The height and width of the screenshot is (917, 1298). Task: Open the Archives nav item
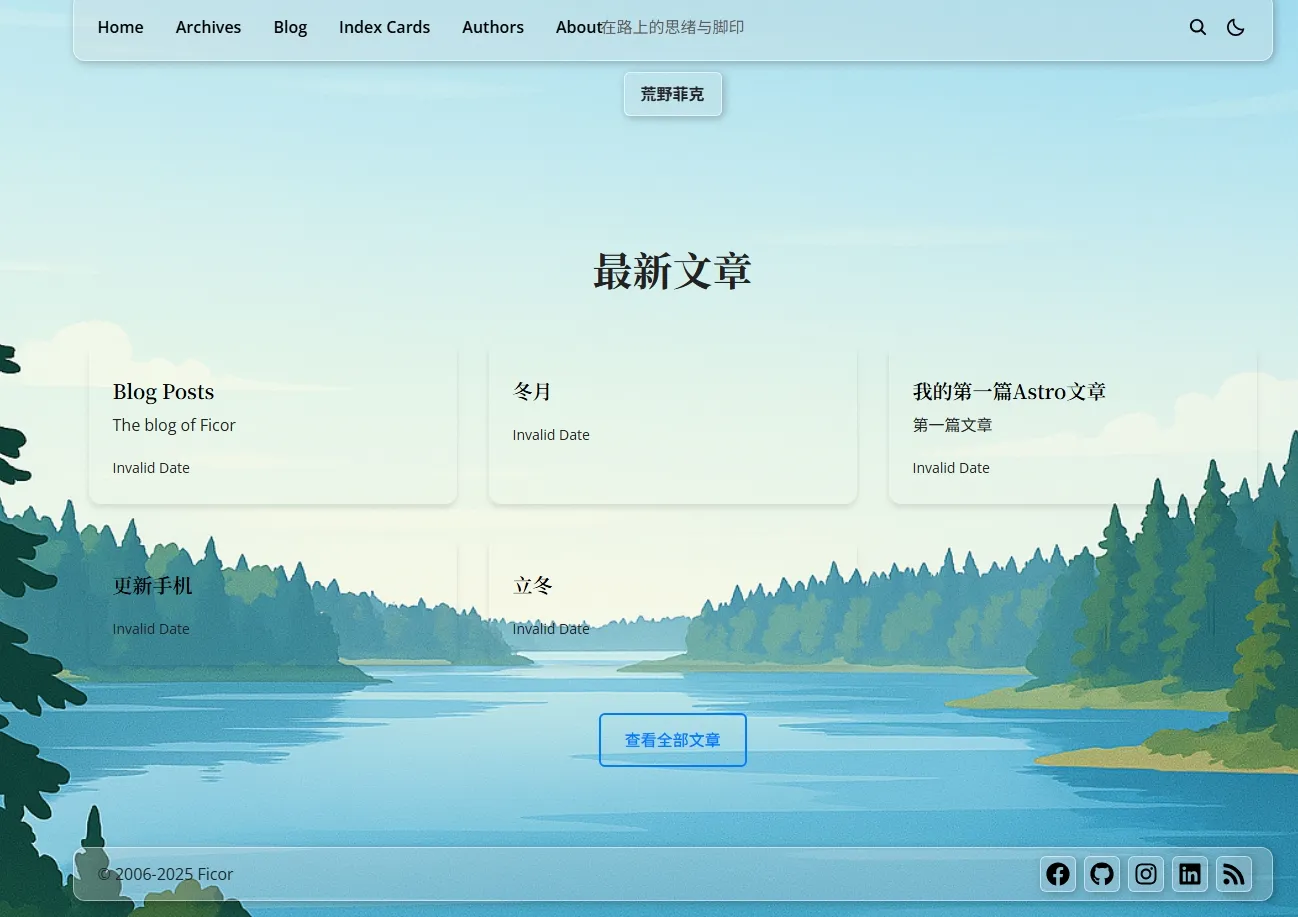click(208, 27)
